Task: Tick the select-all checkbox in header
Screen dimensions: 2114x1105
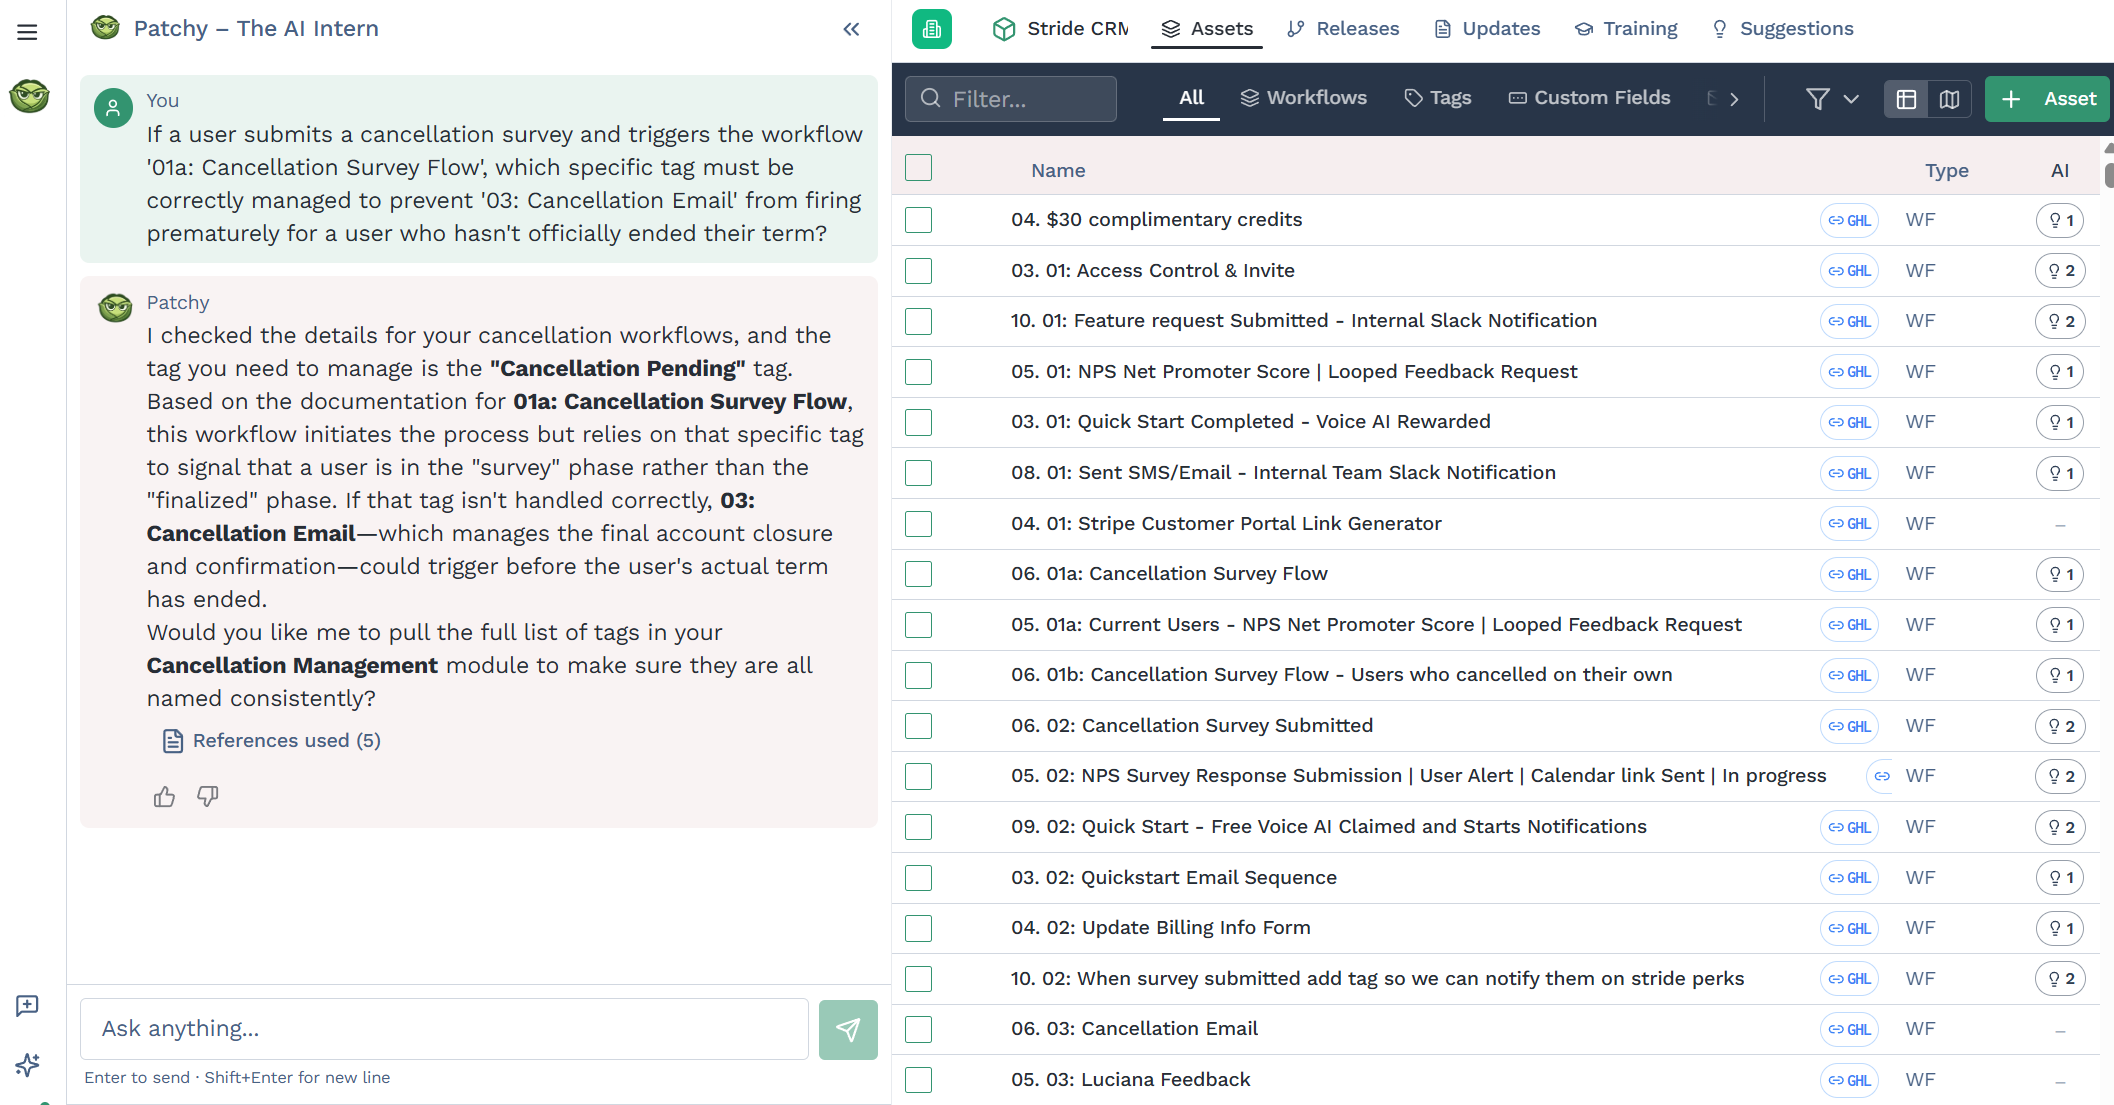Action: [918, 168]
